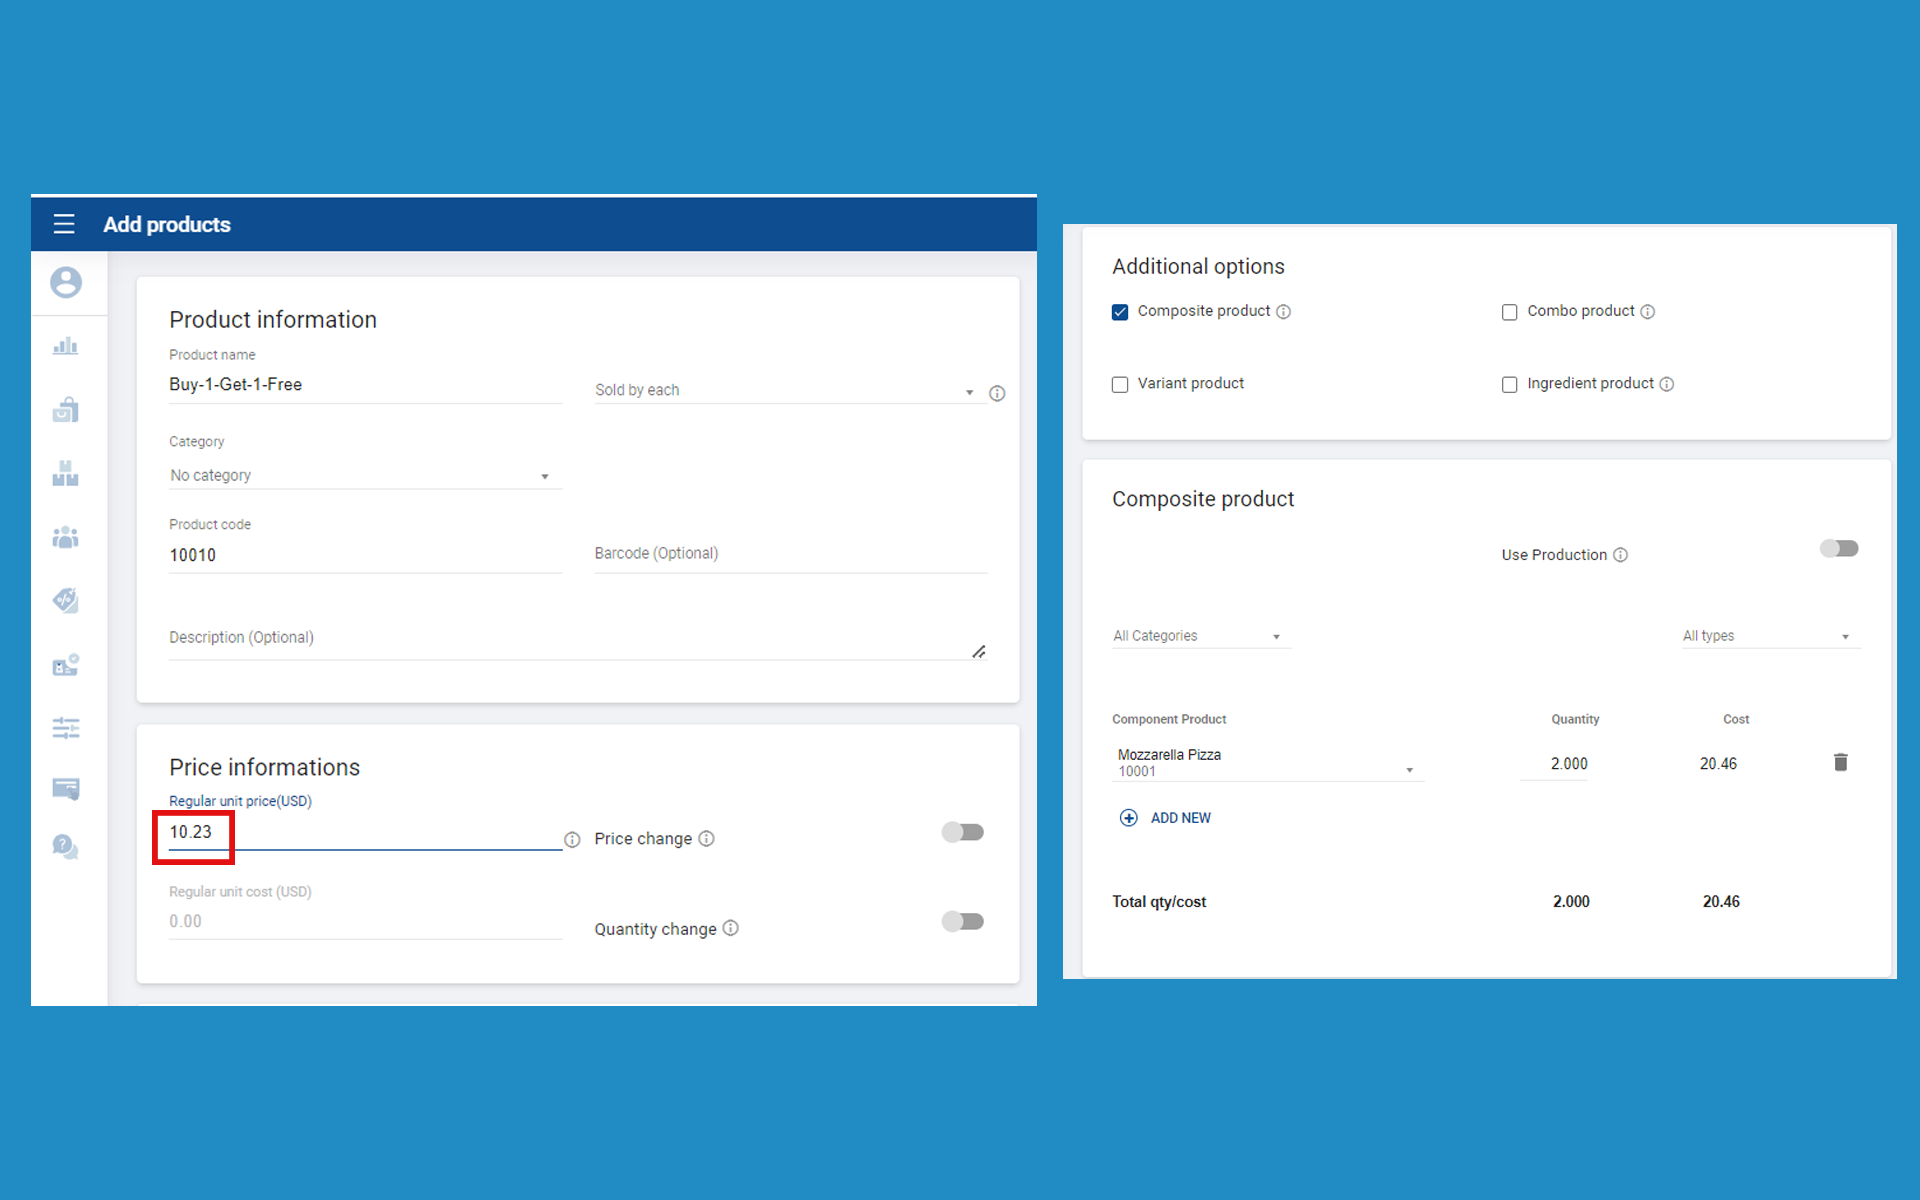
Task: Expand the Category dropdown
Action: click(360, 476)
